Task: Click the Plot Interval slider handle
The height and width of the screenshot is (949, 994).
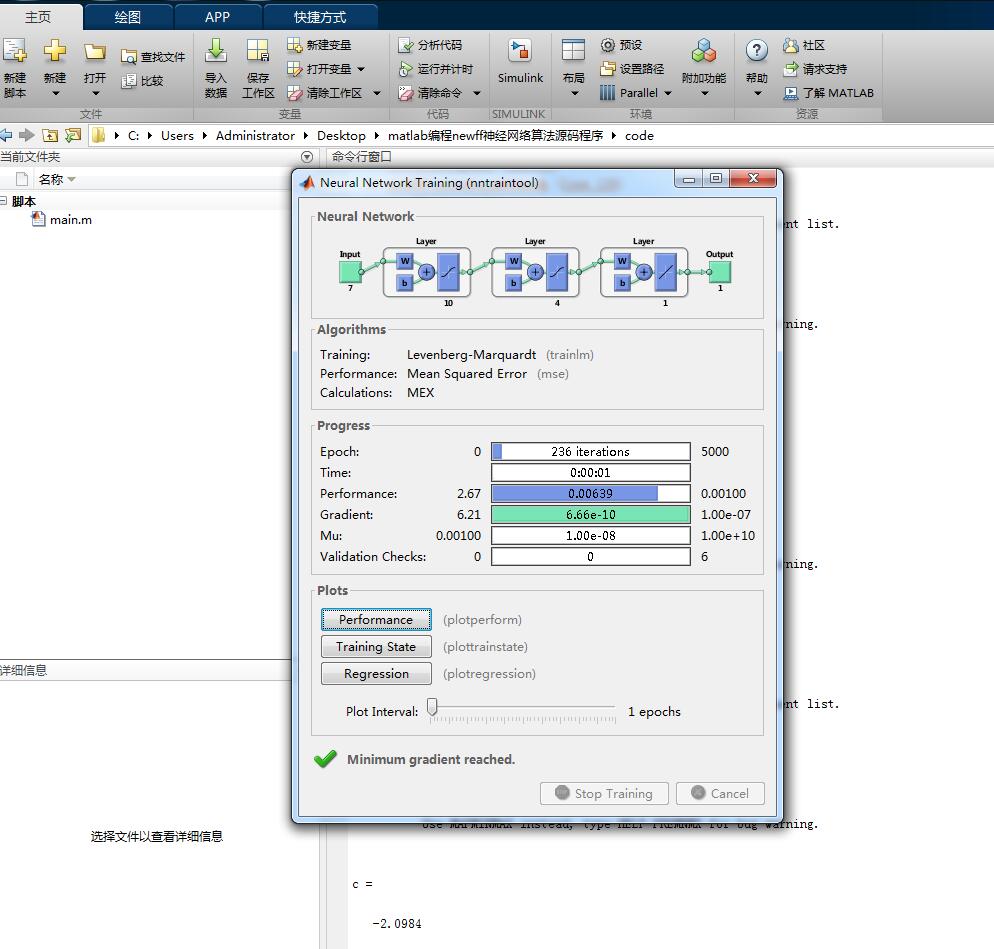Action: [432, 706]
